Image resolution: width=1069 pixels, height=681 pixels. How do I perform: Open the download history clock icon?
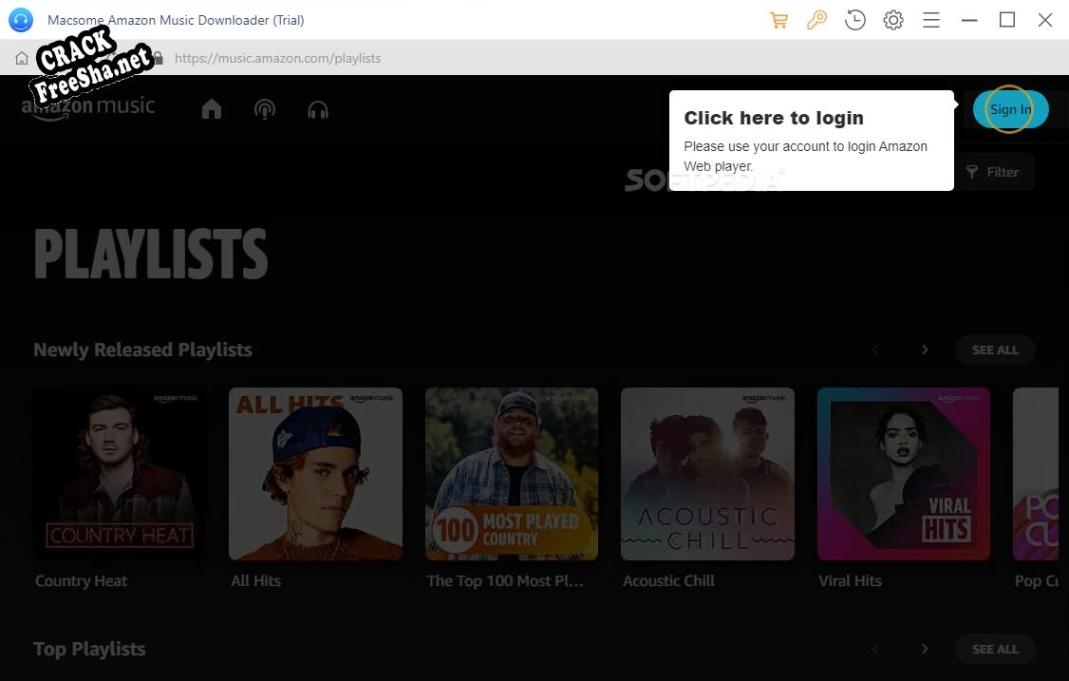point(855,20)
